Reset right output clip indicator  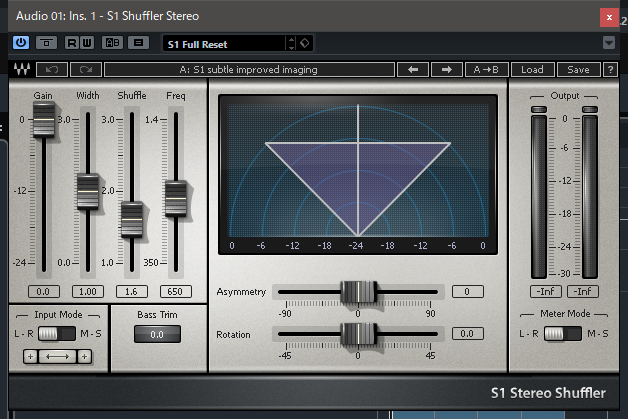click(x=590, y=109)
